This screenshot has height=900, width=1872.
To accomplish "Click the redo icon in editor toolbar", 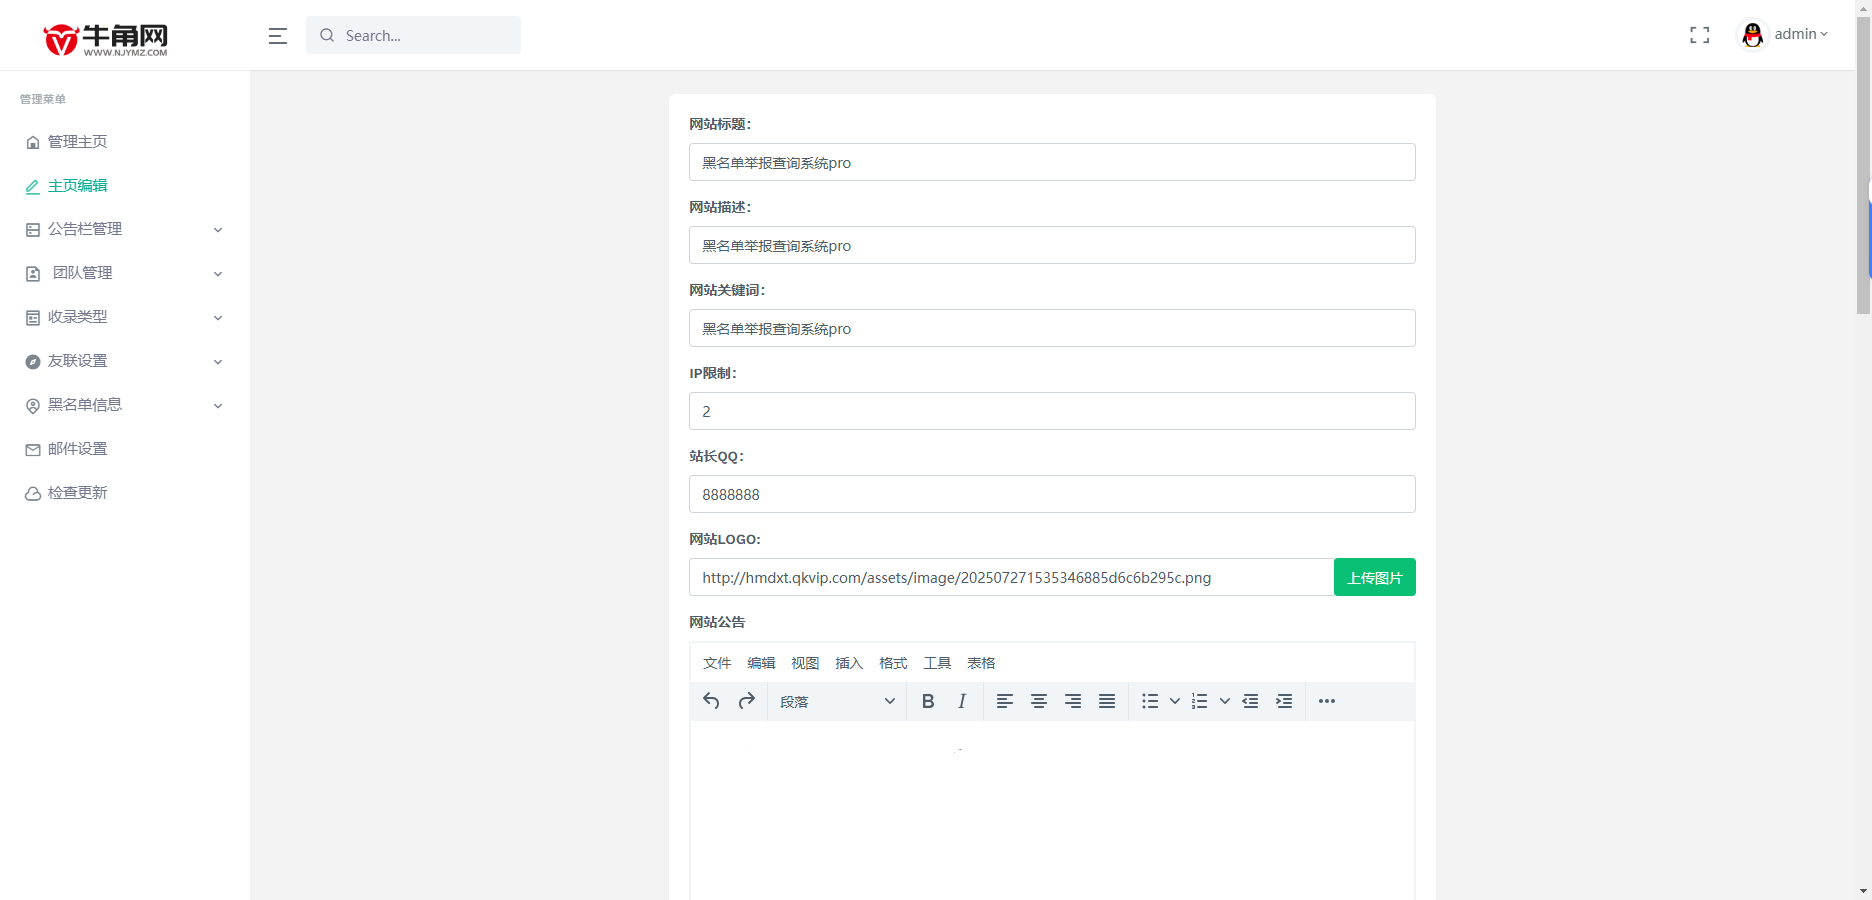I will click(x=746, y=701).
